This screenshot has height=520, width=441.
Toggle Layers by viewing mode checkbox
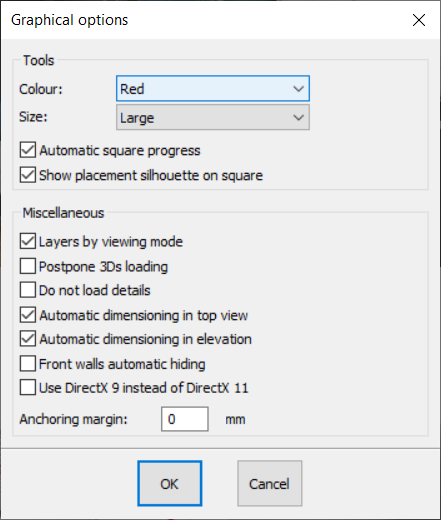(28, 241)
